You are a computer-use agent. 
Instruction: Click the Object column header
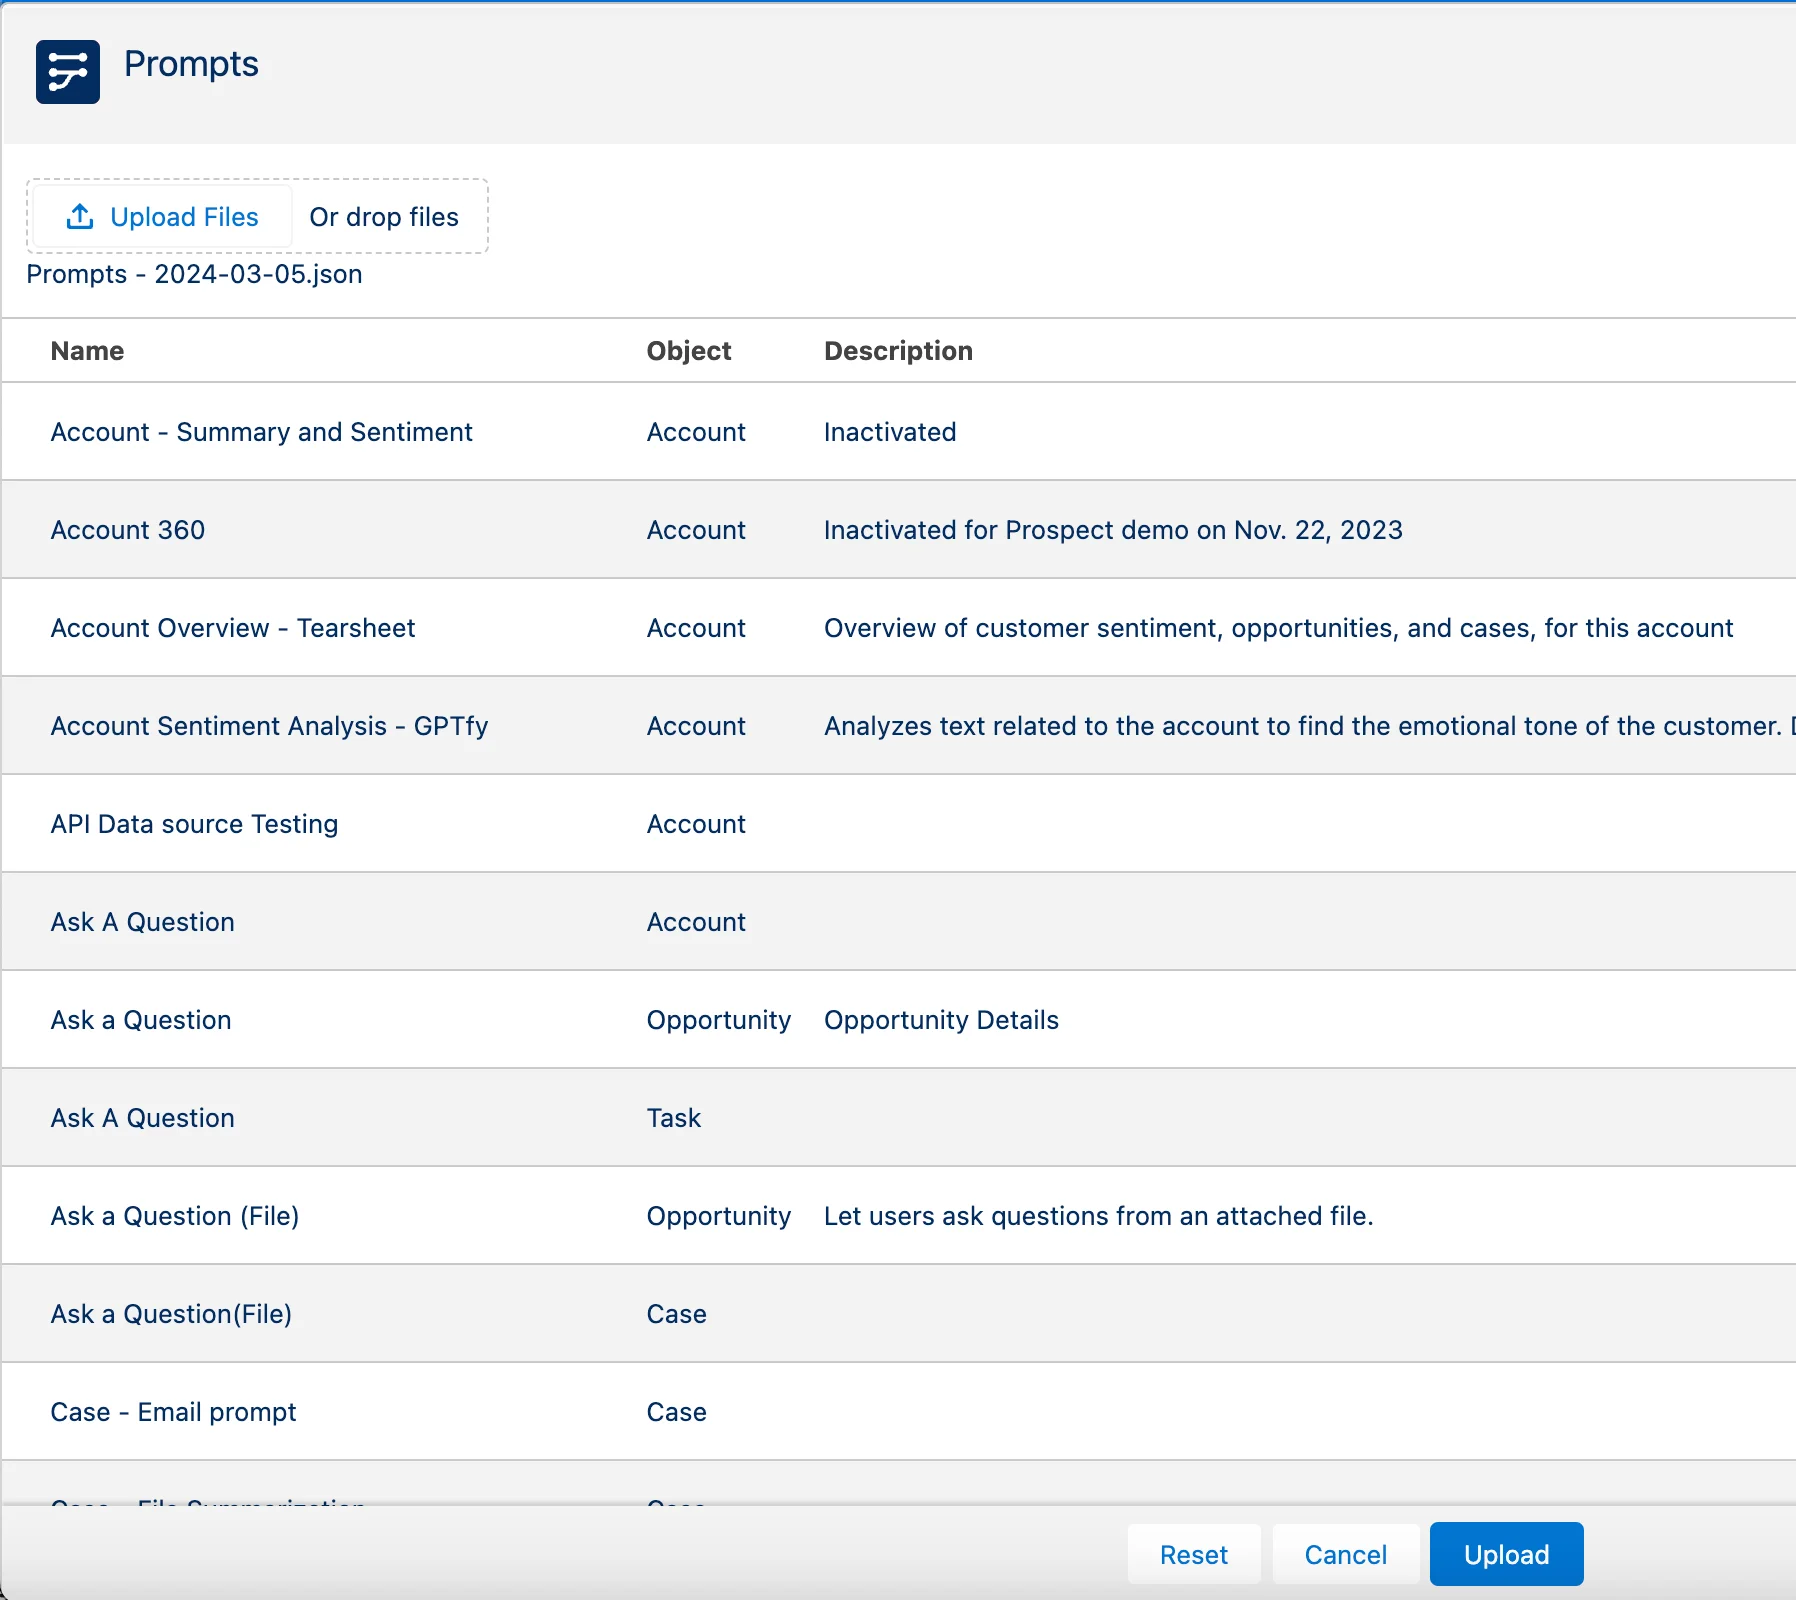pos(689,351)
